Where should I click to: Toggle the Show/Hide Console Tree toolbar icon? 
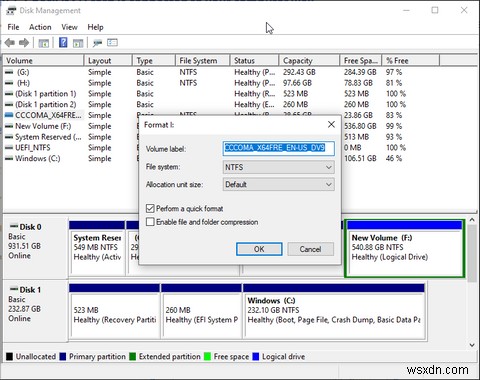coord(44,43)
